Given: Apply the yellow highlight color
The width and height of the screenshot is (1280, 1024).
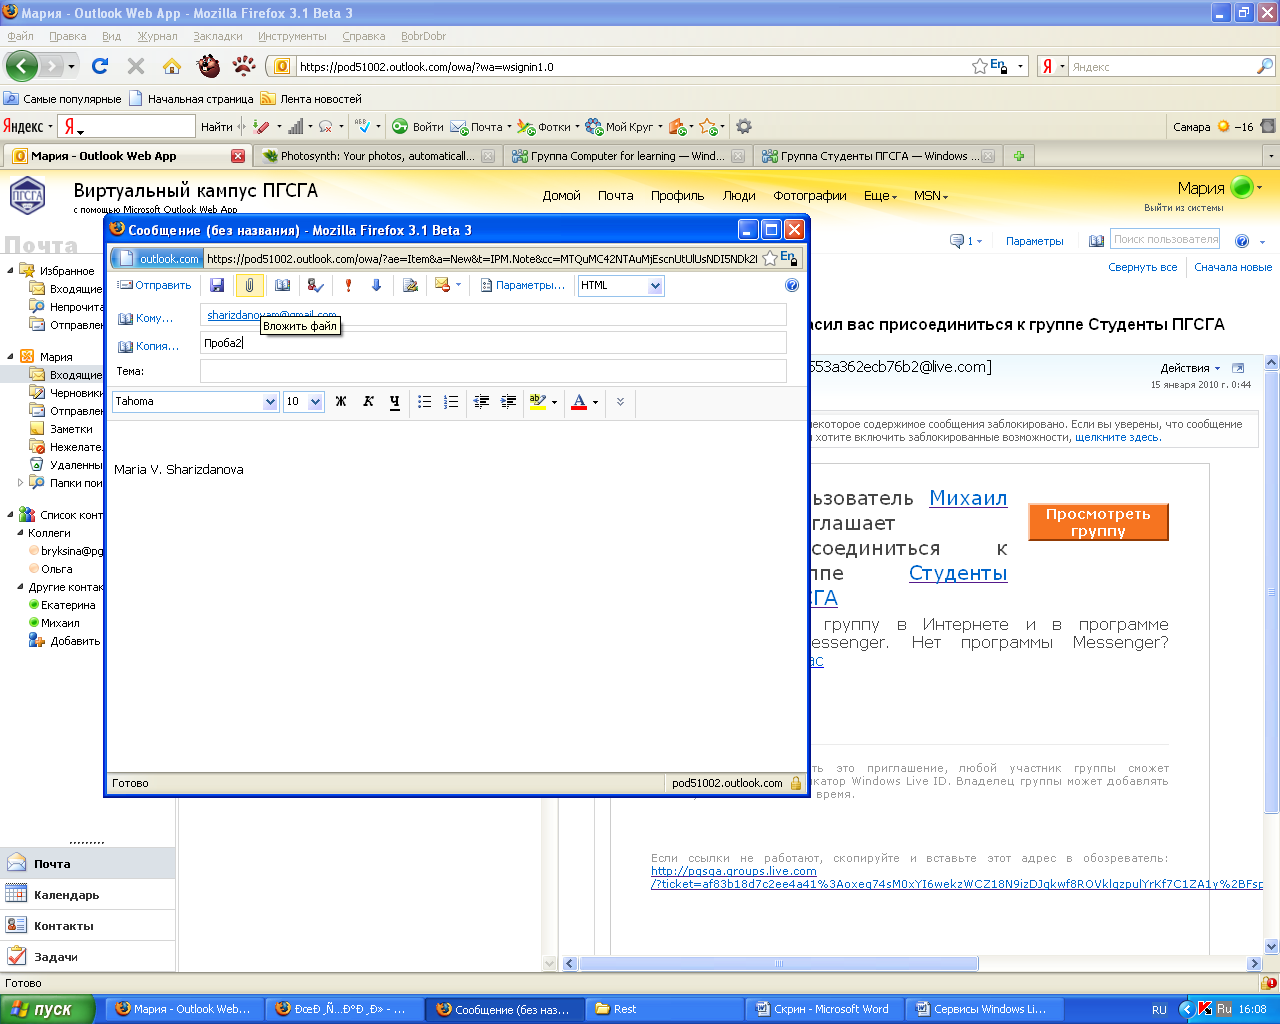Looking at the screenshot, I should click(x=537, y=402).
